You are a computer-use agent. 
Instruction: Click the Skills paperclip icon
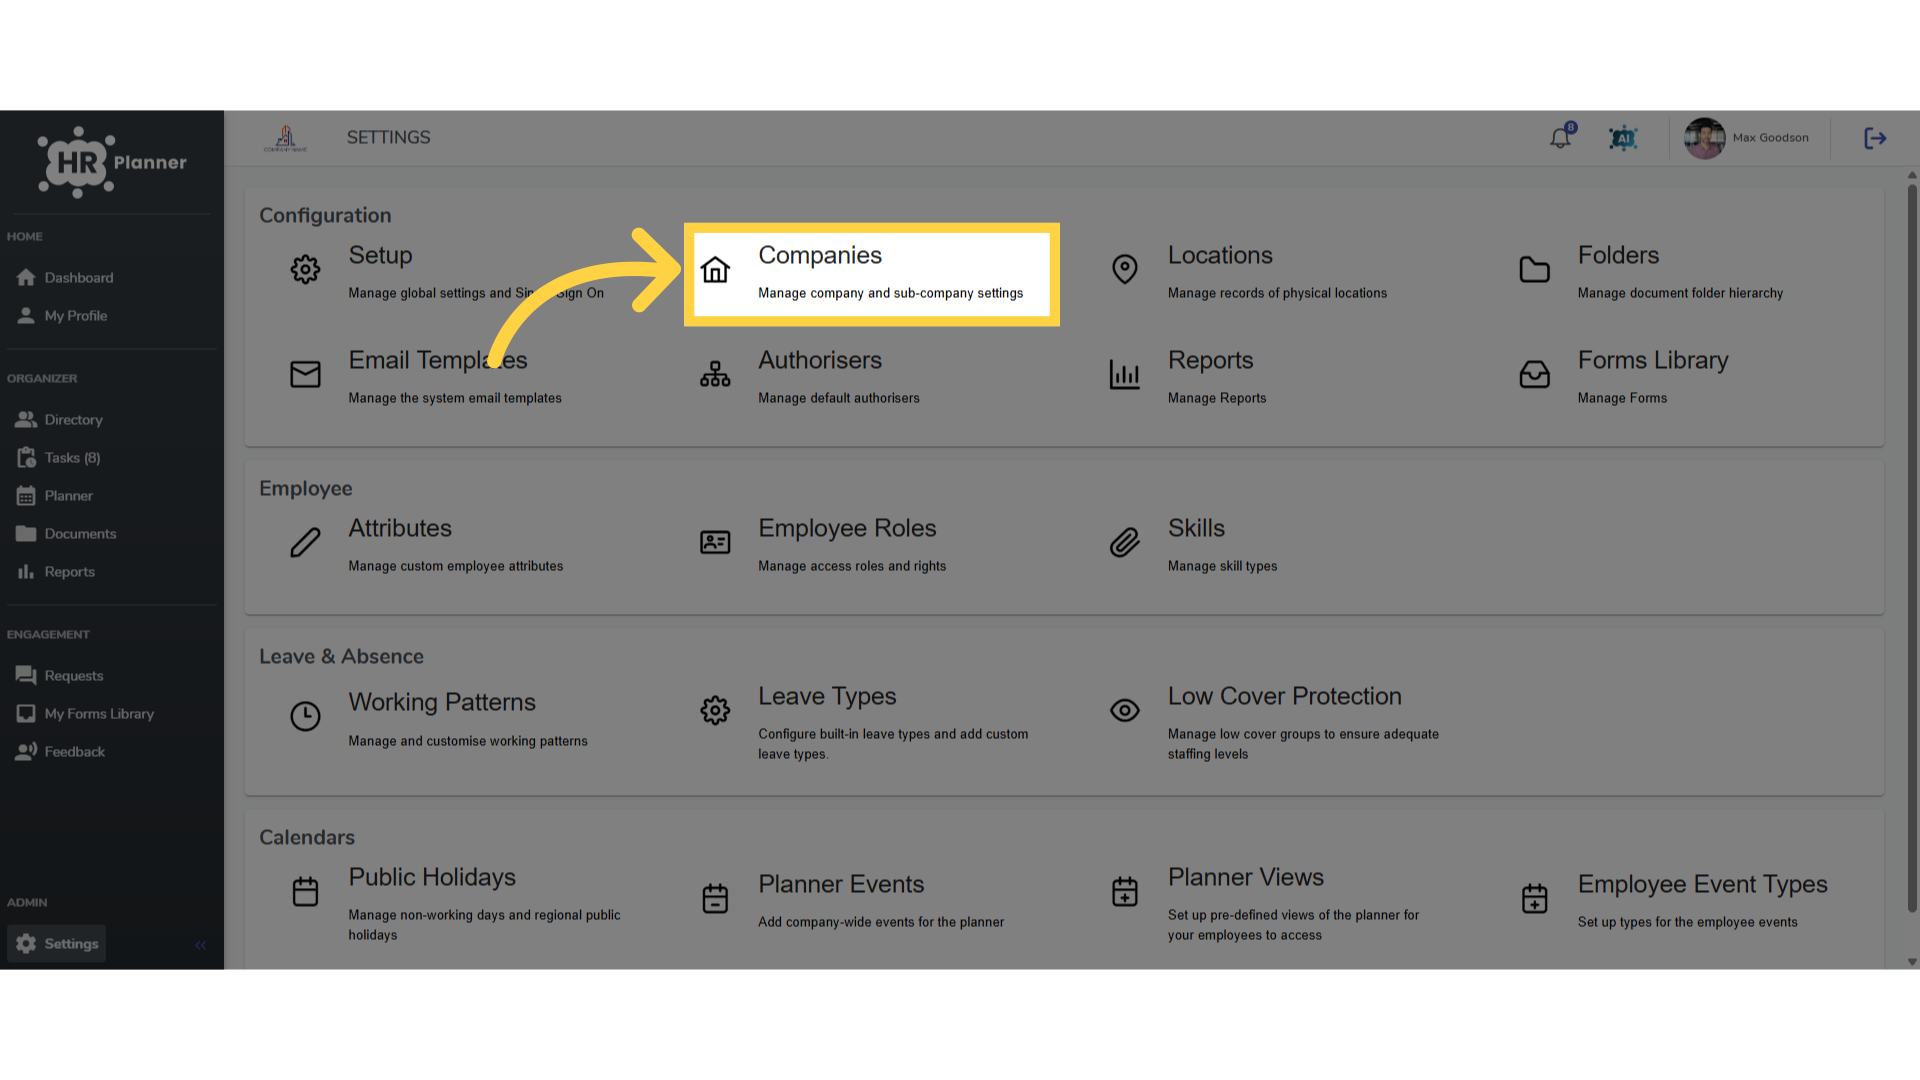point(1125,542)
